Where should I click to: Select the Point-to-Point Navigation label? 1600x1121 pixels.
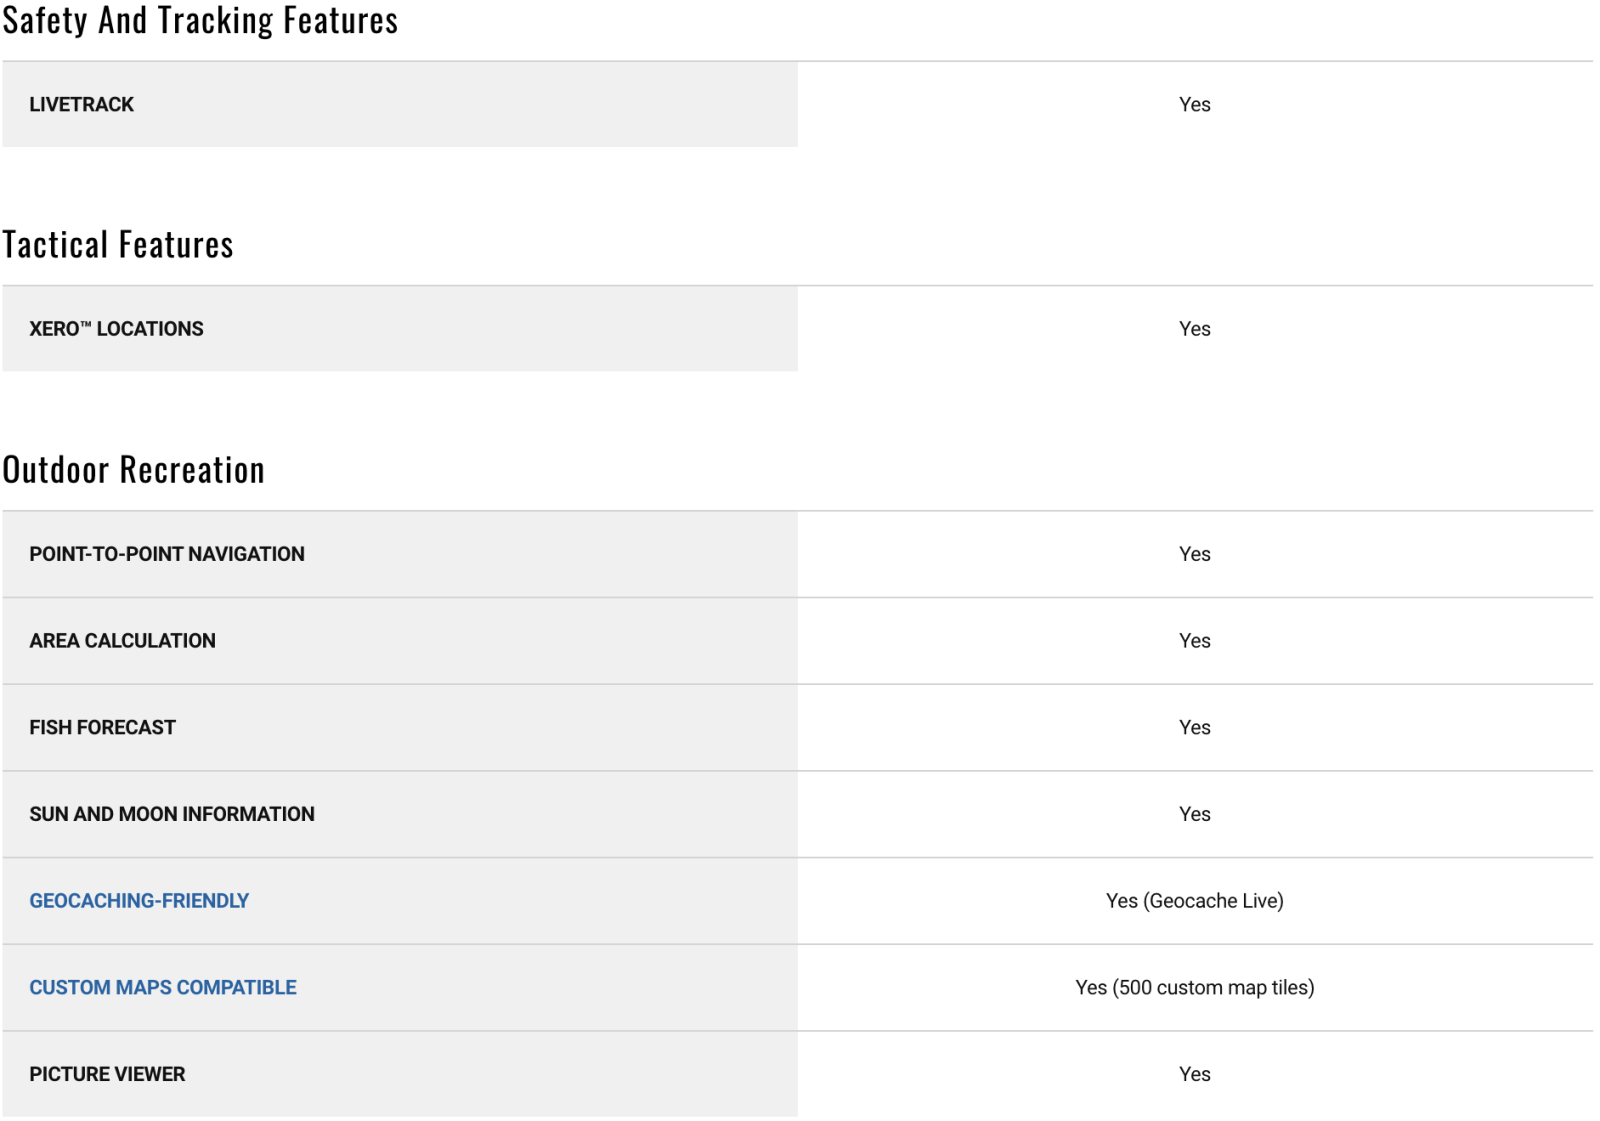pos(167,554)
